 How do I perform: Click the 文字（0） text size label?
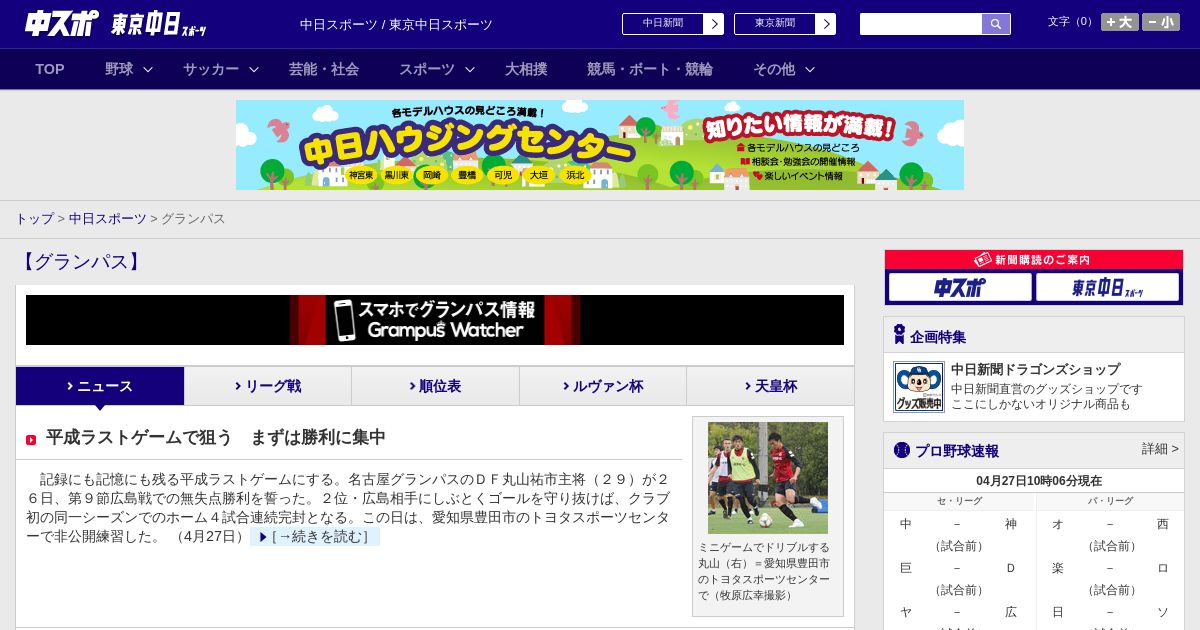(x=1072, y=22)
